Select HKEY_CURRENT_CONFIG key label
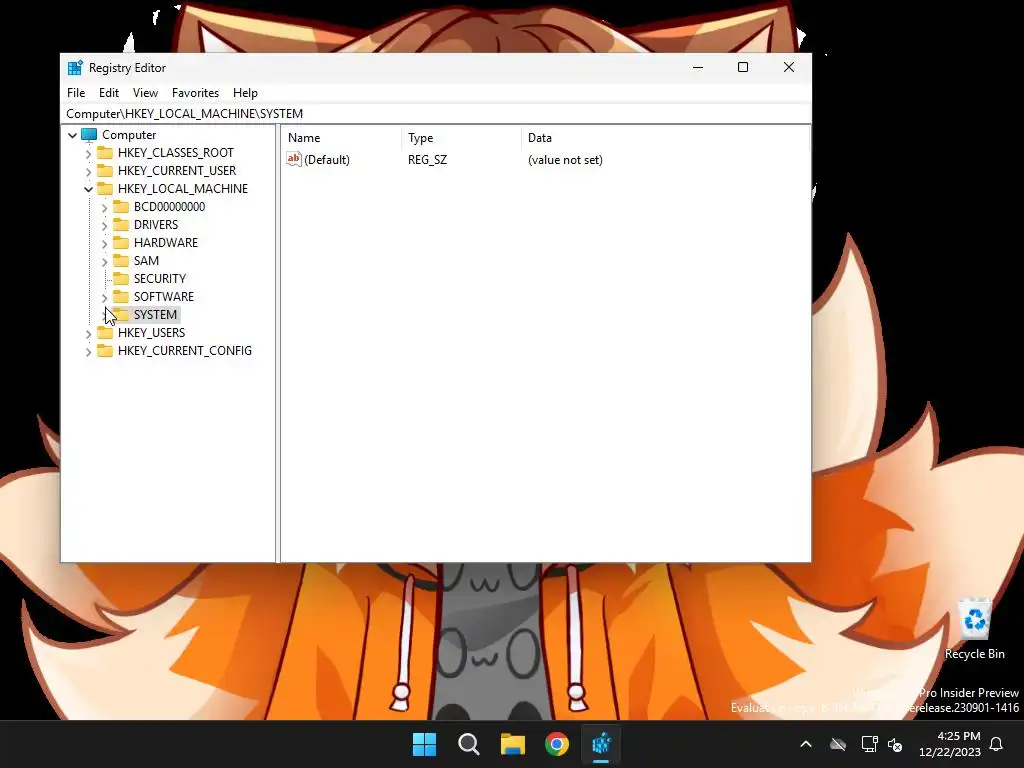Screen dimensions: 1024x768 [185, 351]
